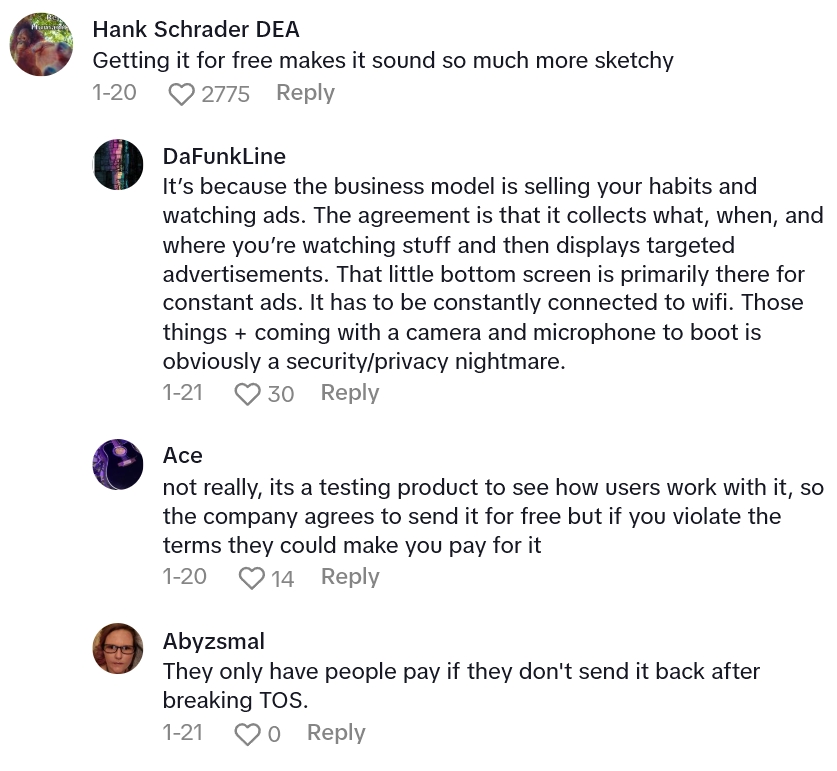Click the DaFunkLine username
Screen dimensions: 837x771
tap(224, 156)
